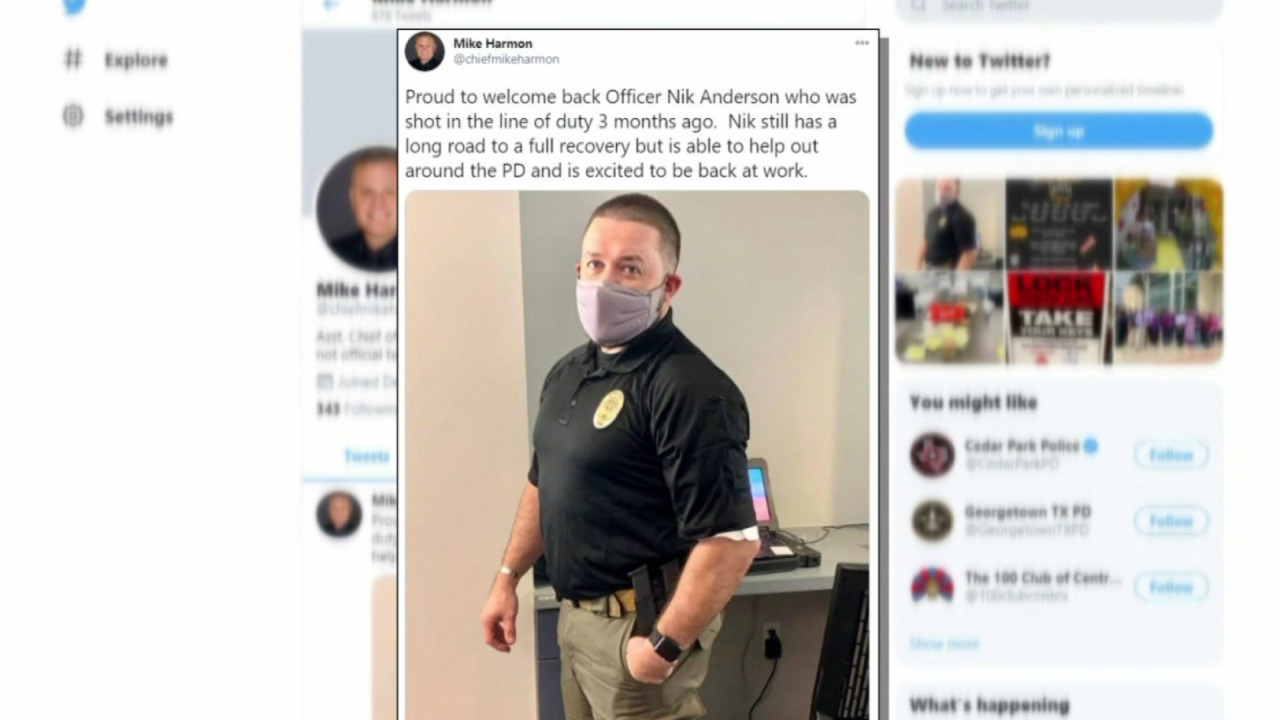Click the Show more link

[944, 644]
